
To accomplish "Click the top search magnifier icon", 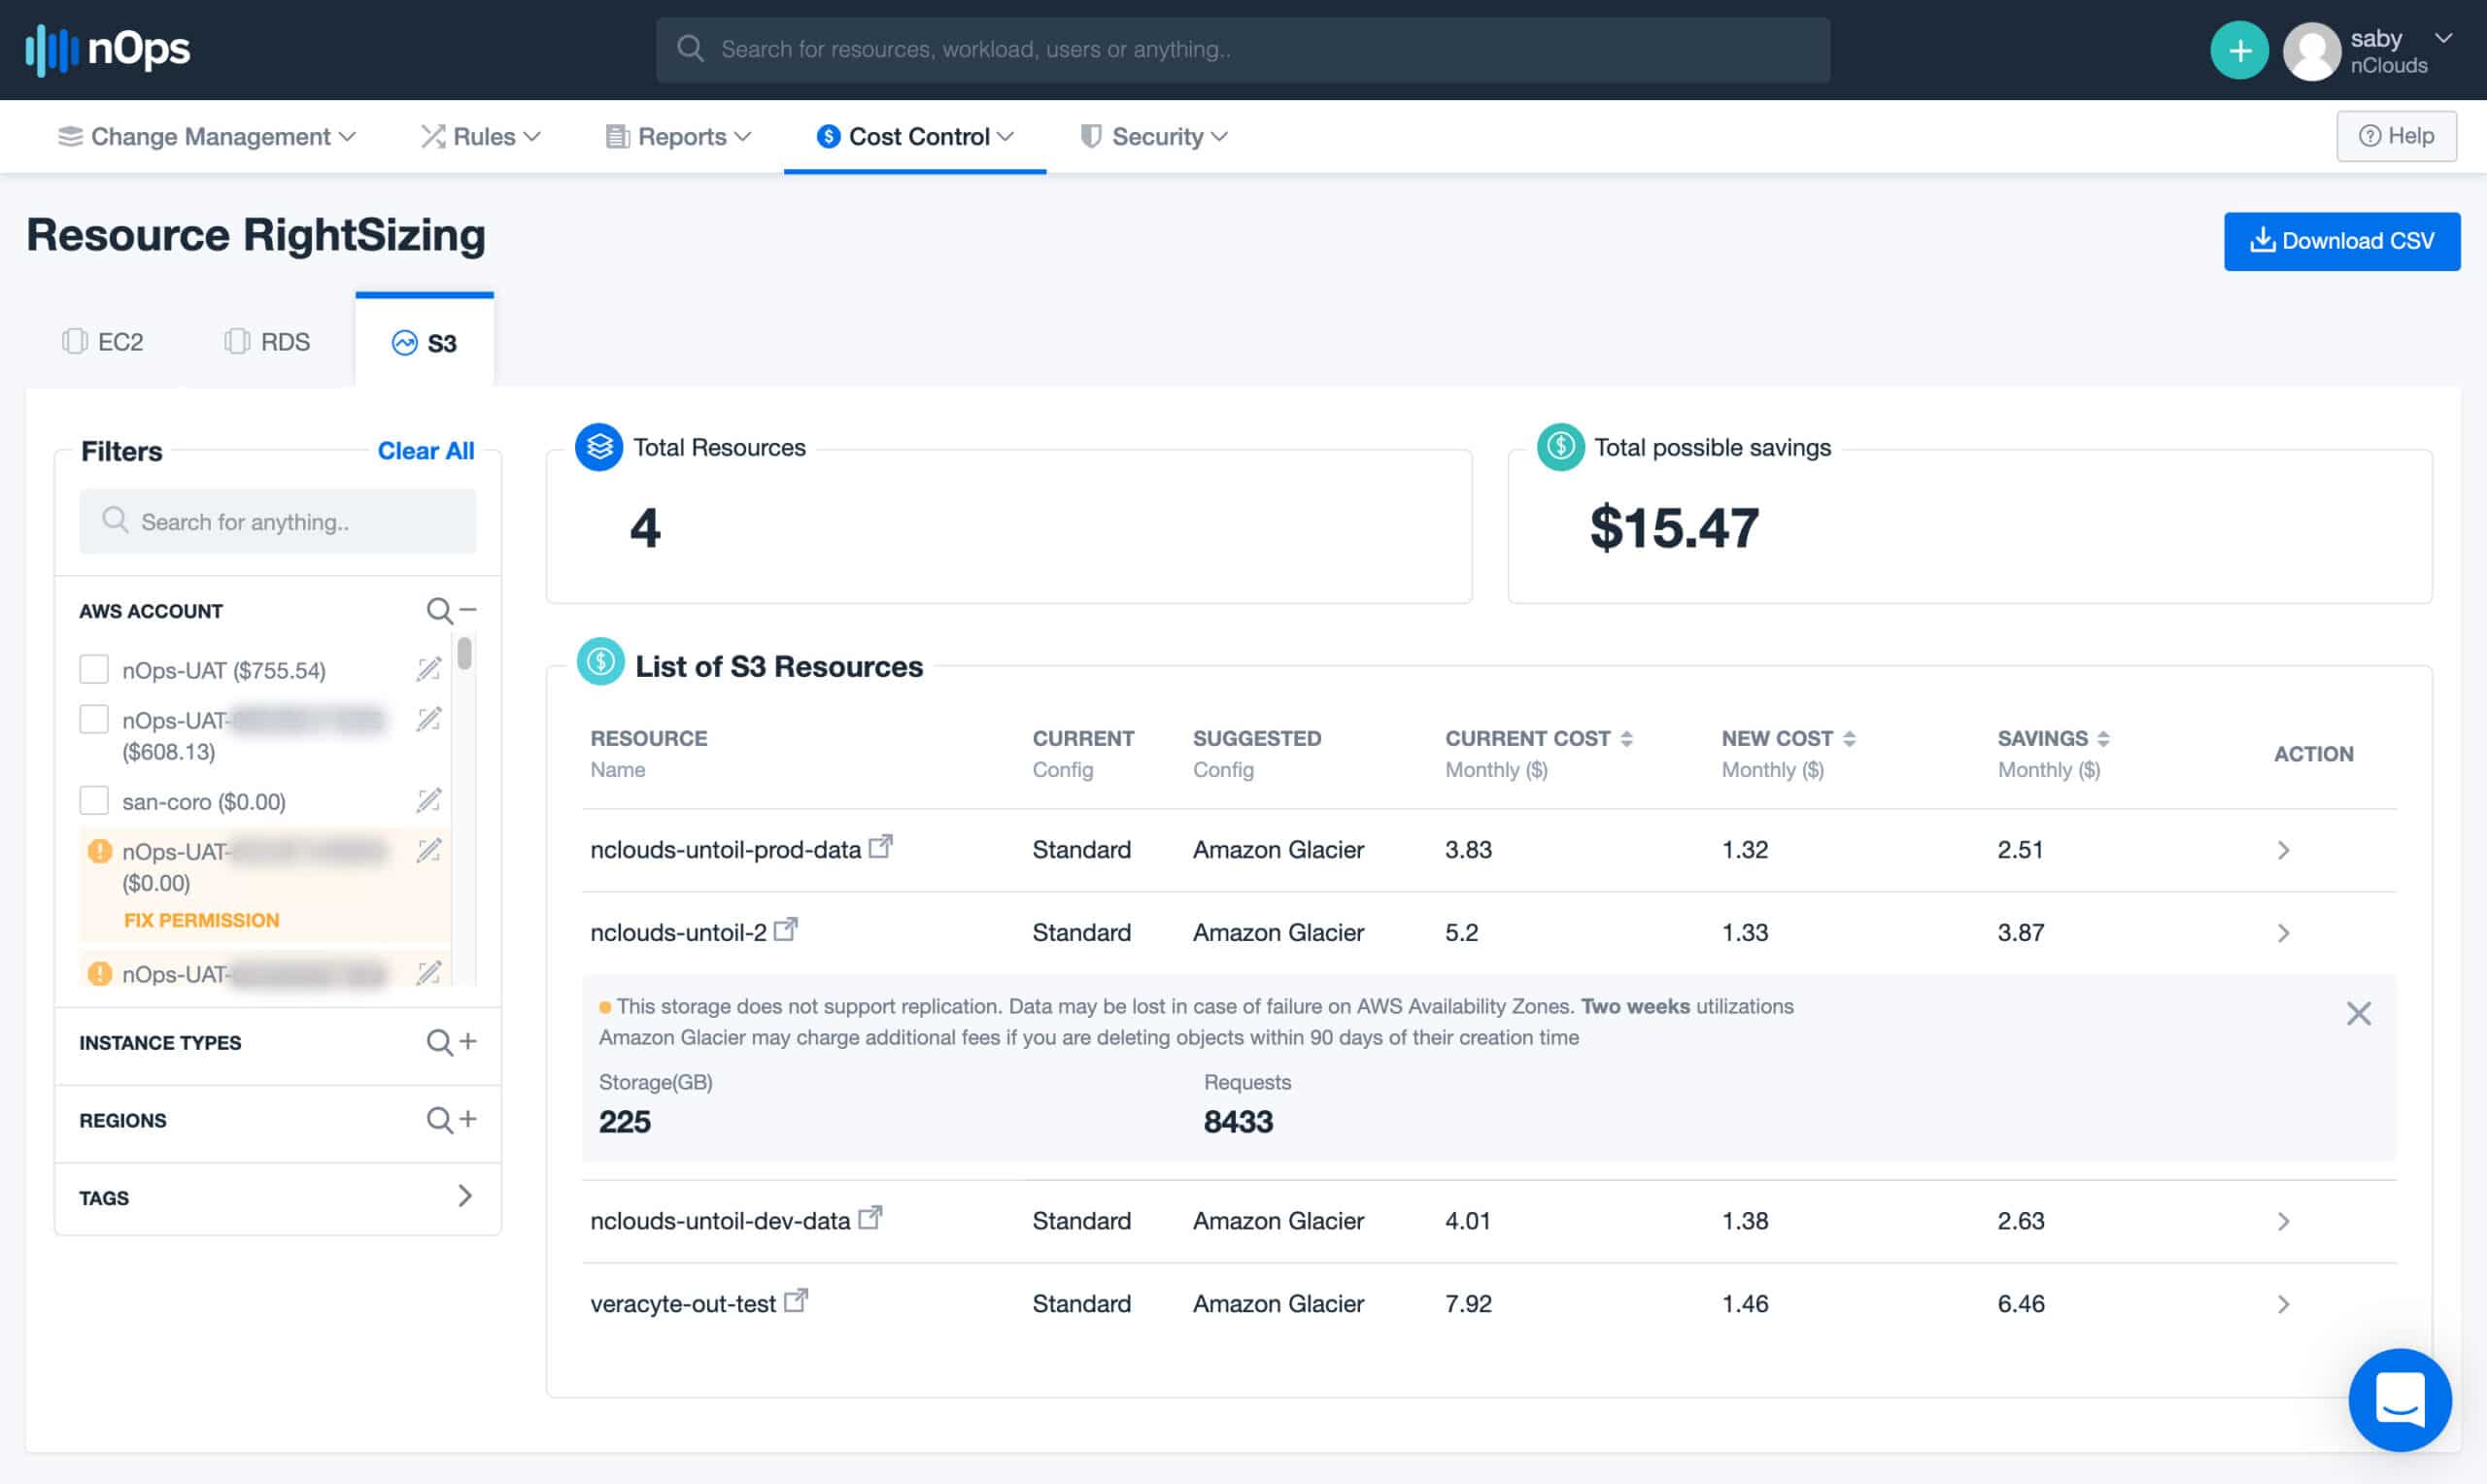I will click(x=690, y=48).
